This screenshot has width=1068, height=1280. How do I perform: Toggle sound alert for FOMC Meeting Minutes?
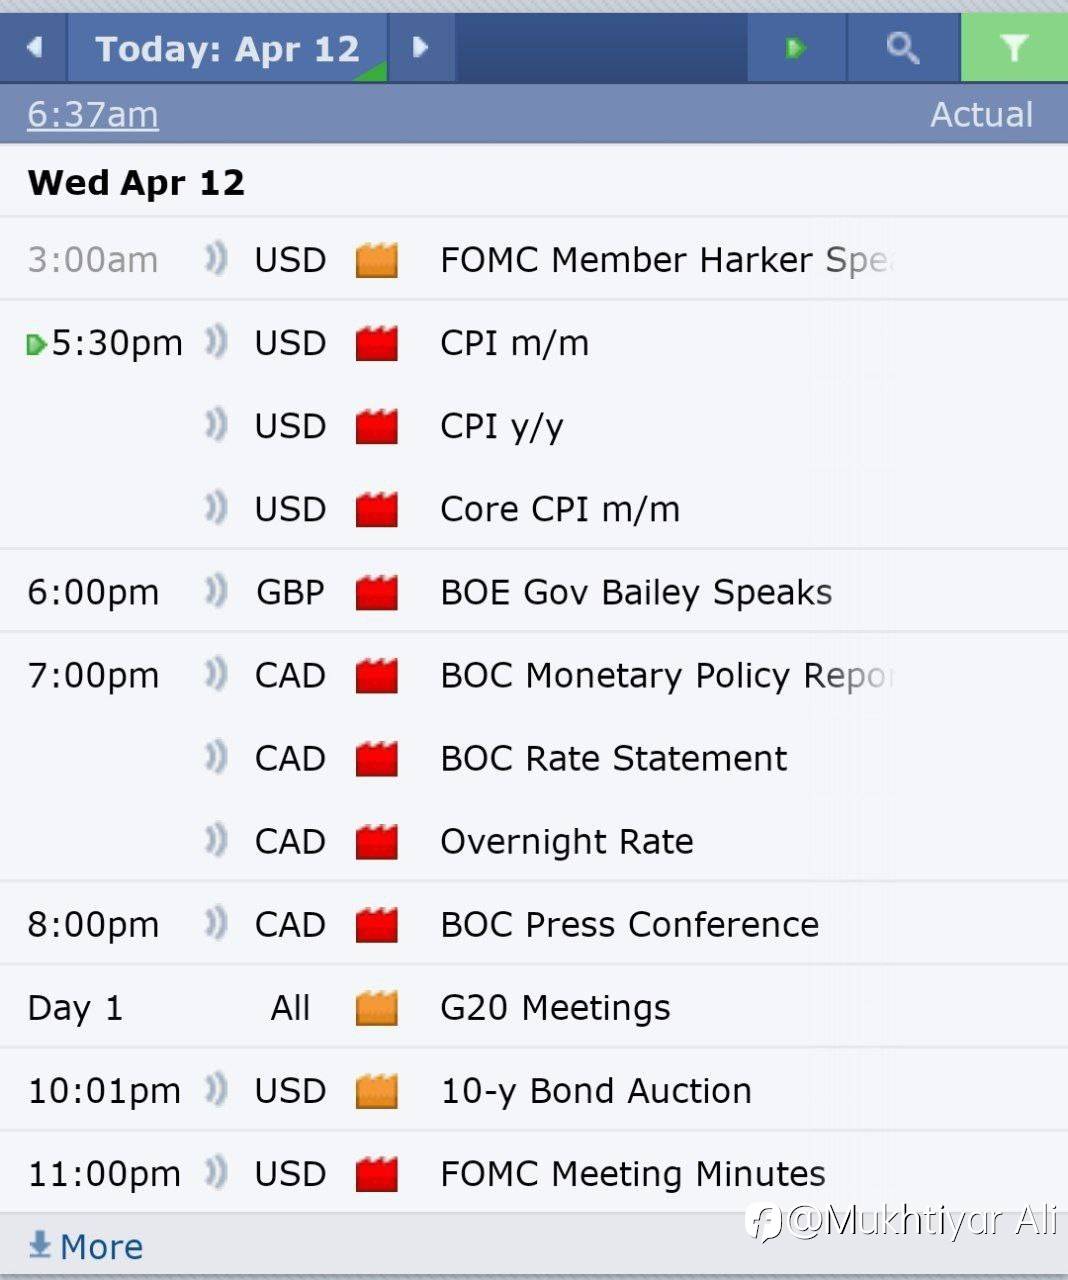tap(216, 1173)
